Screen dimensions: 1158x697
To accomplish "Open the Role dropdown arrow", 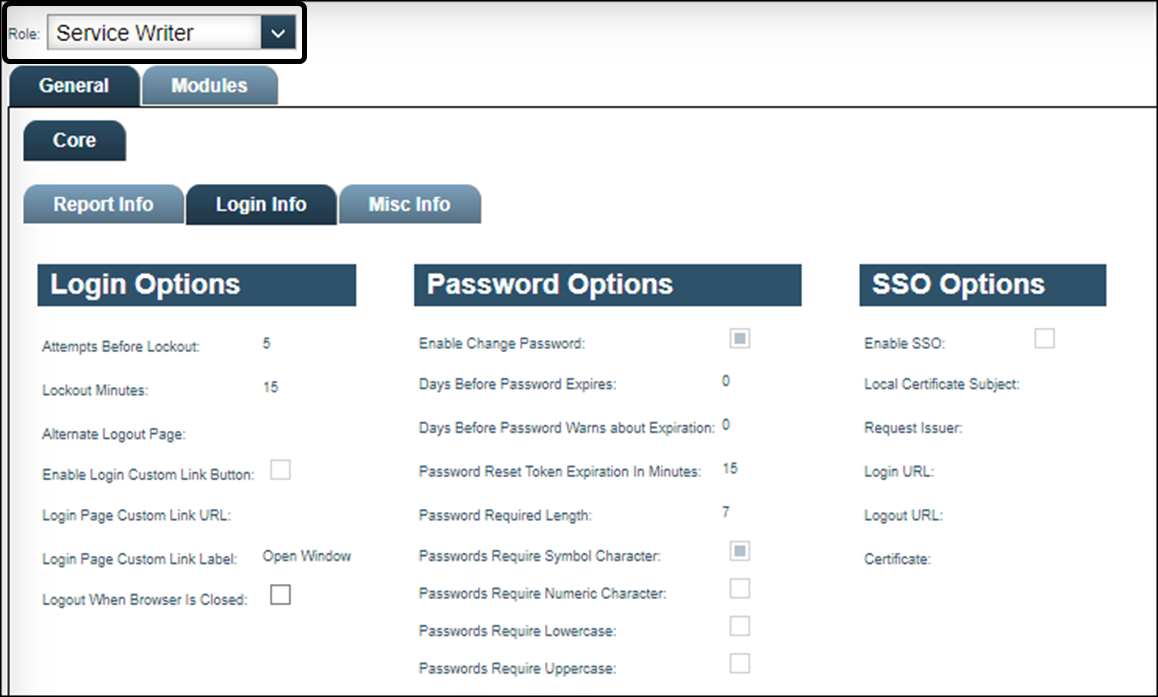I will [x=277, y=33].
